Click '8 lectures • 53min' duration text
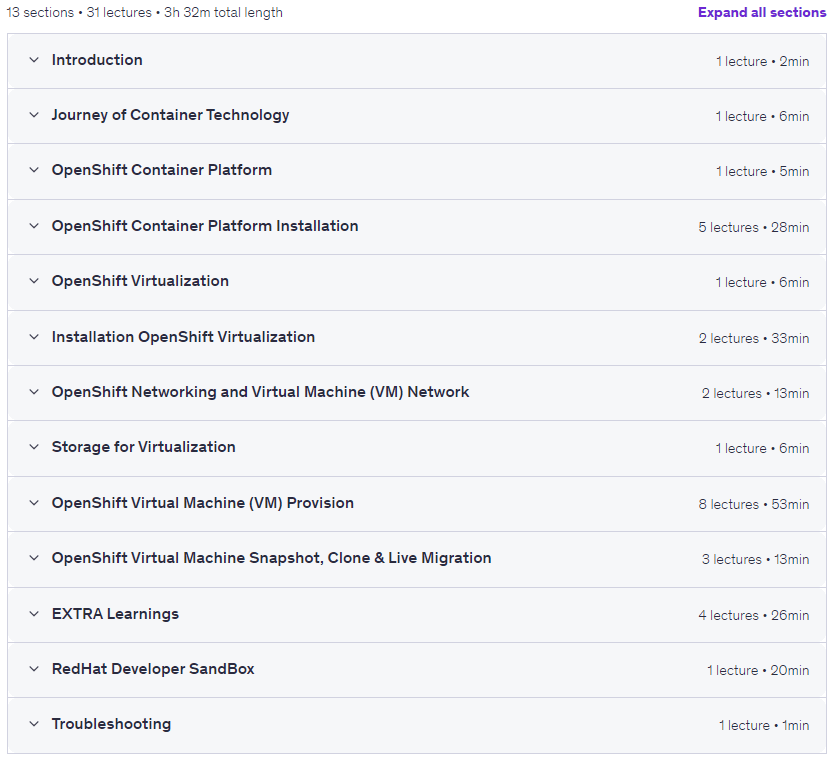This screenshot has height=764, width=833. point(754,504)
